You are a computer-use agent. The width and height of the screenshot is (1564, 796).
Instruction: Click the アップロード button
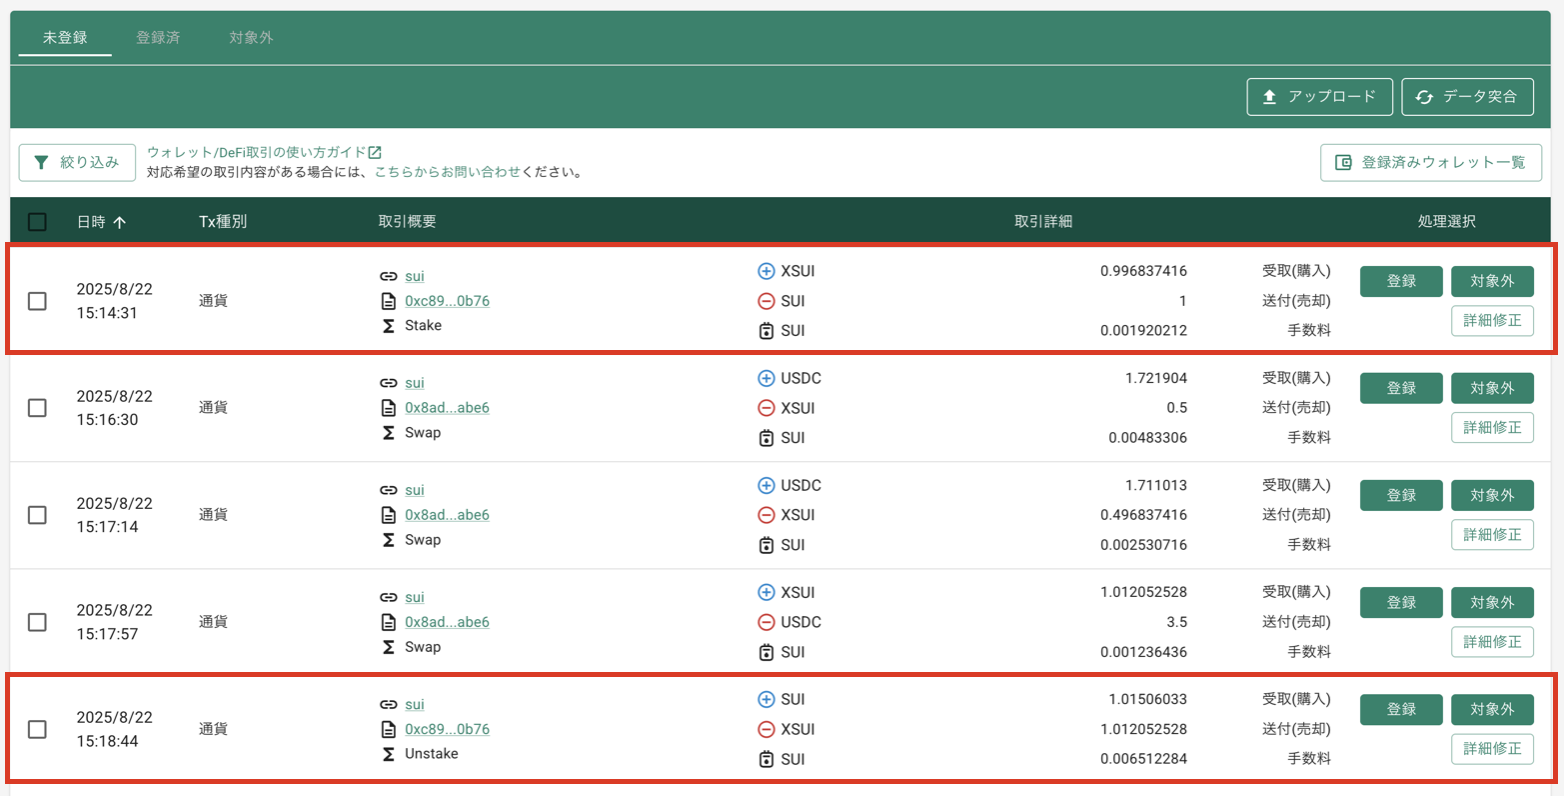click(1320, 97)
